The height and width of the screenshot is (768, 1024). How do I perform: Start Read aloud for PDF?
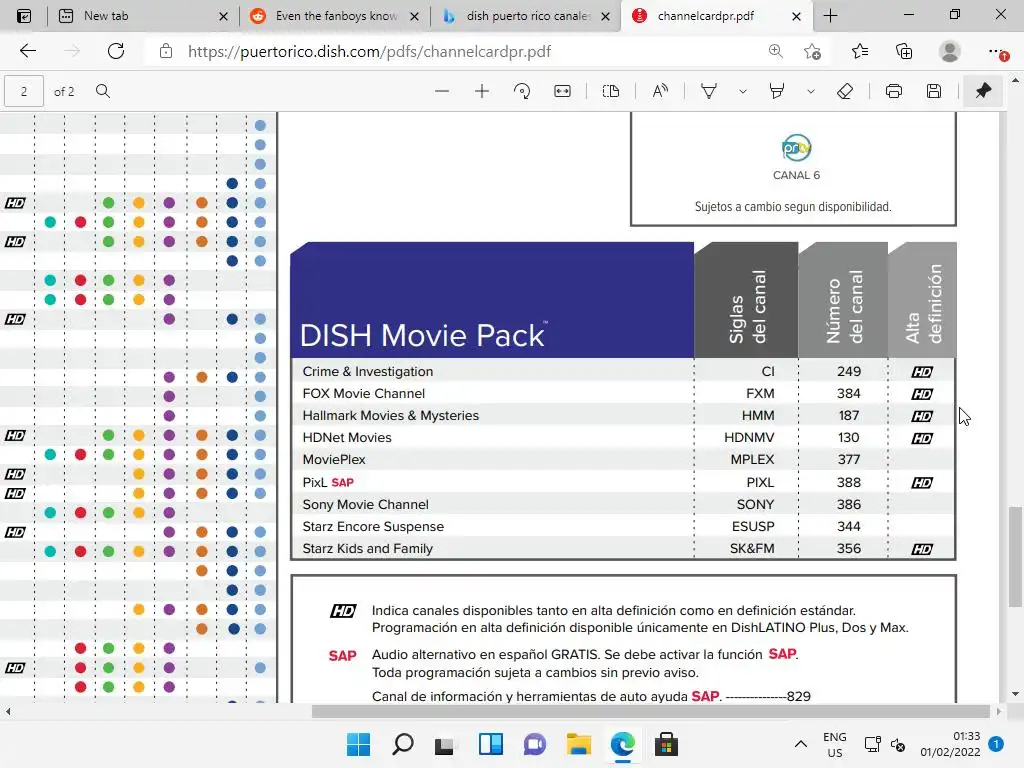(x=660, y=91)
